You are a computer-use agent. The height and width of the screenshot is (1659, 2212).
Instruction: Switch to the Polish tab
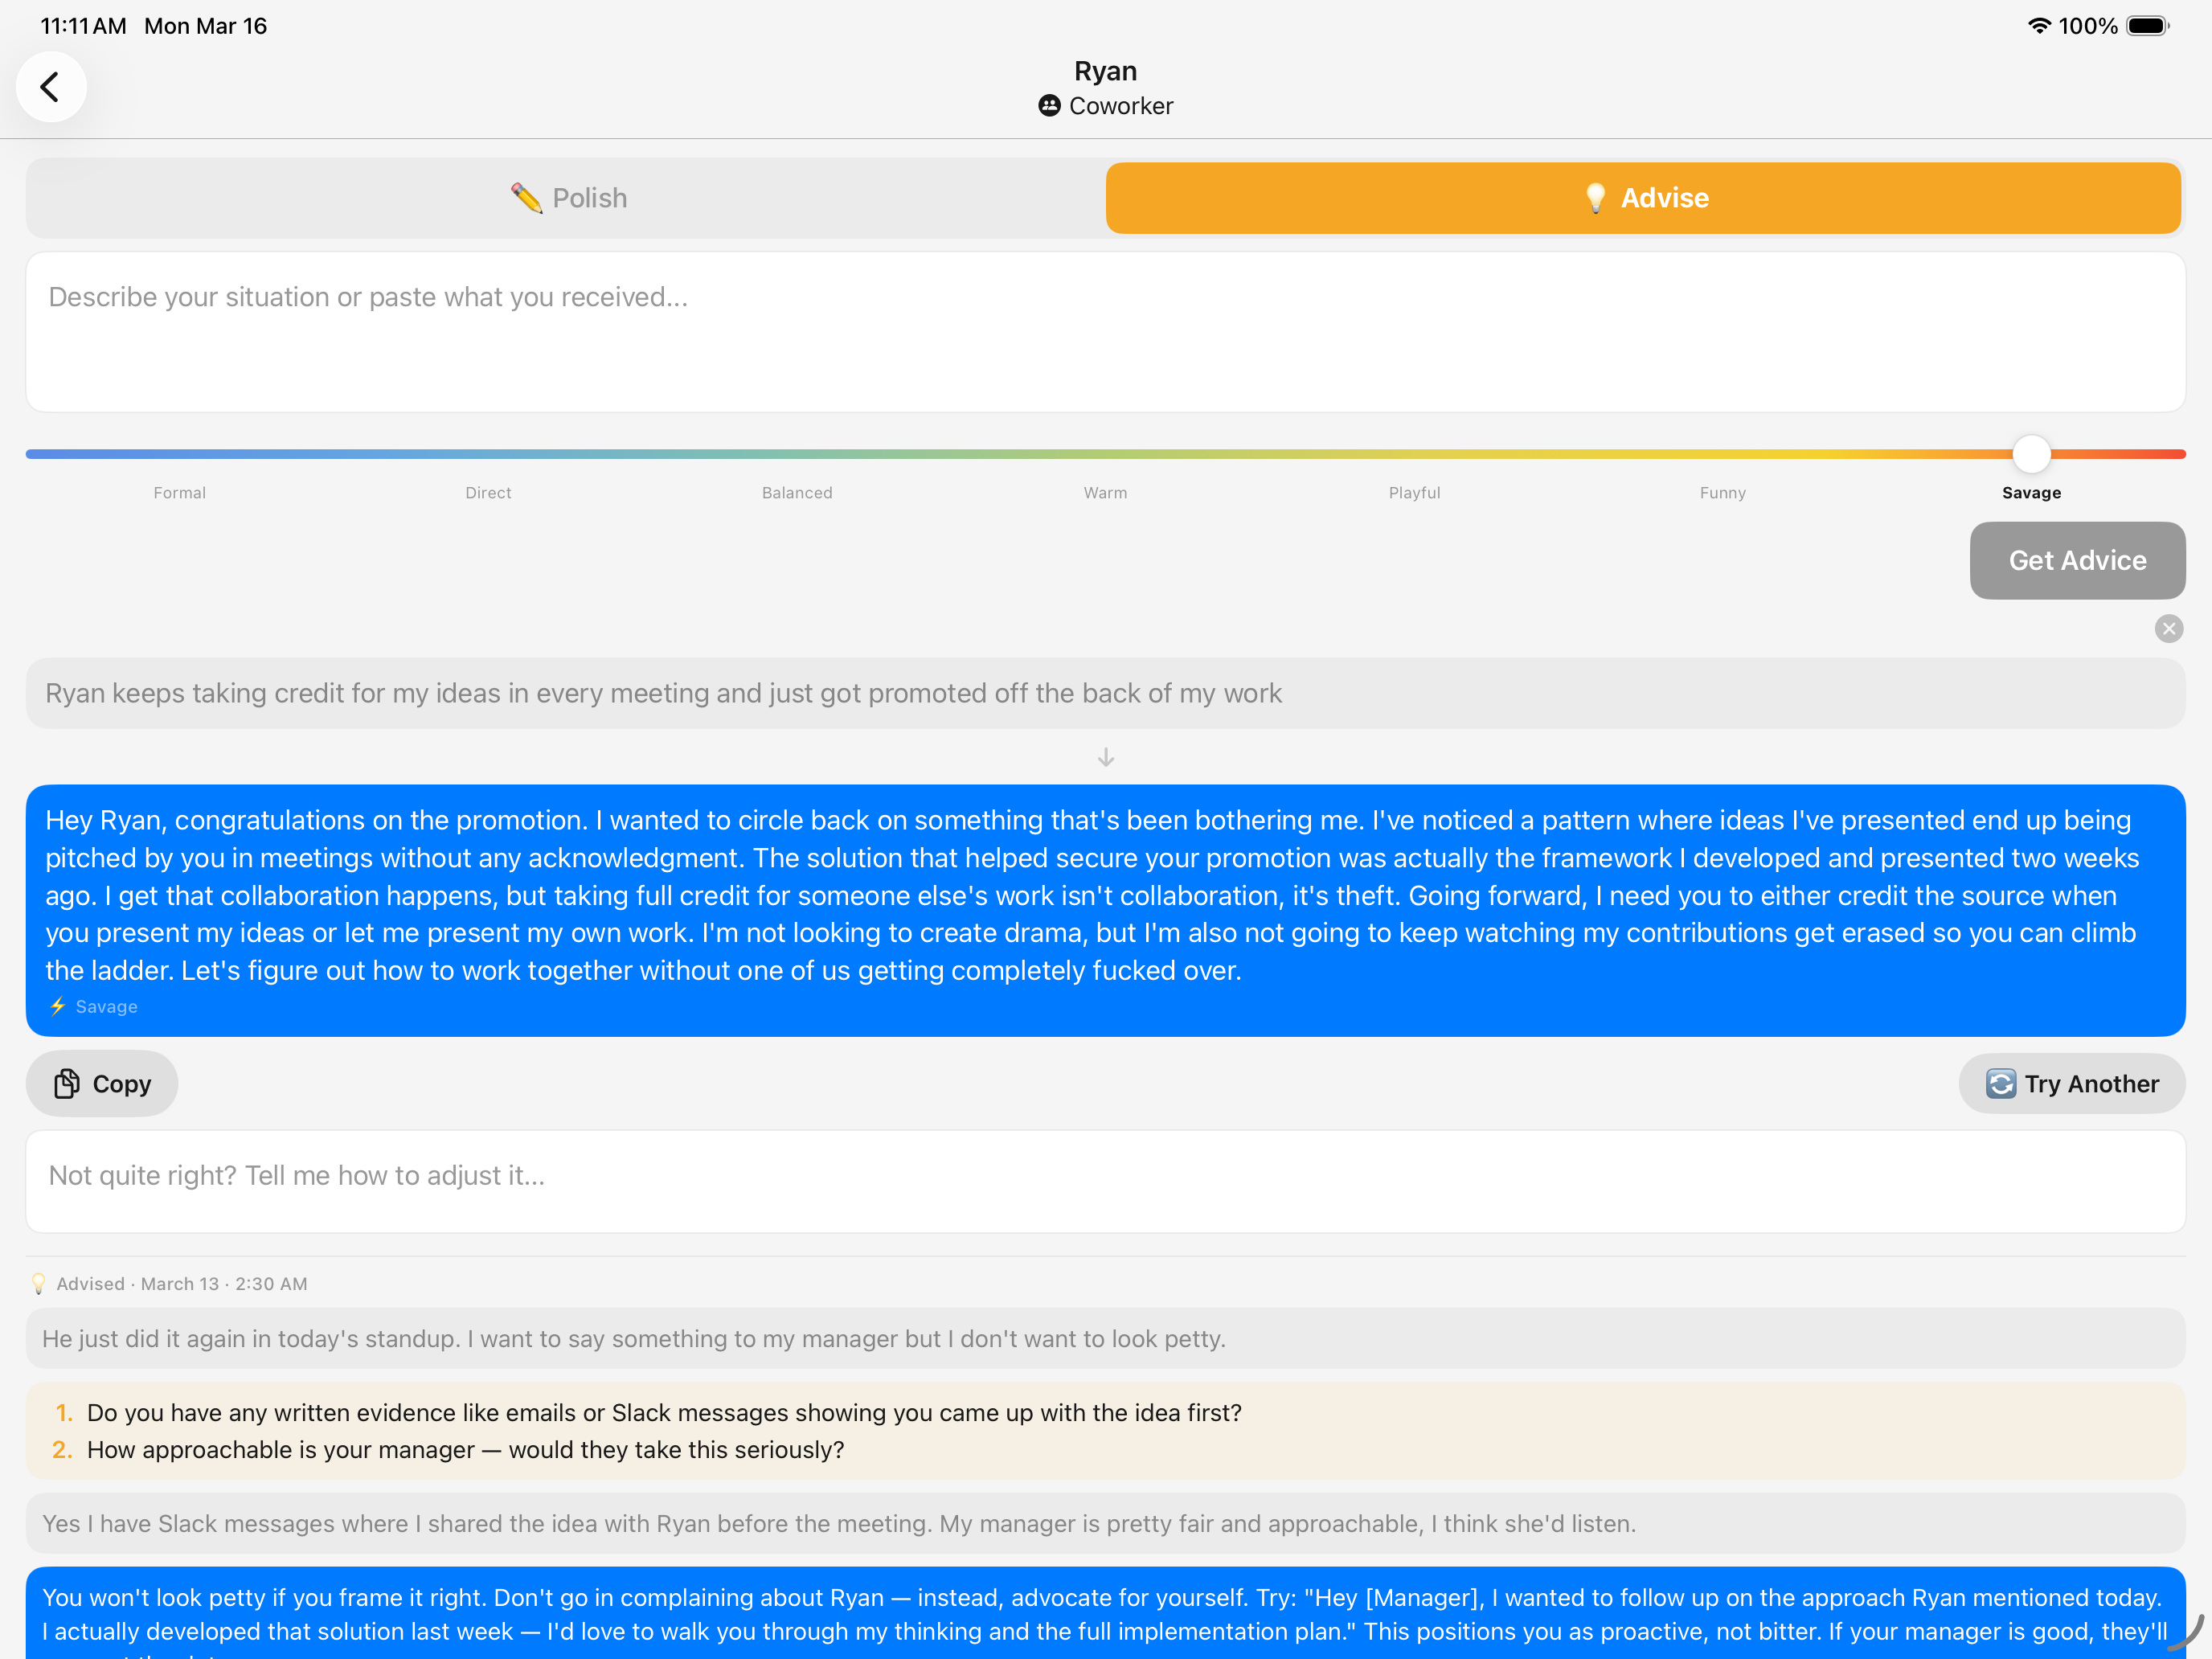567,198
